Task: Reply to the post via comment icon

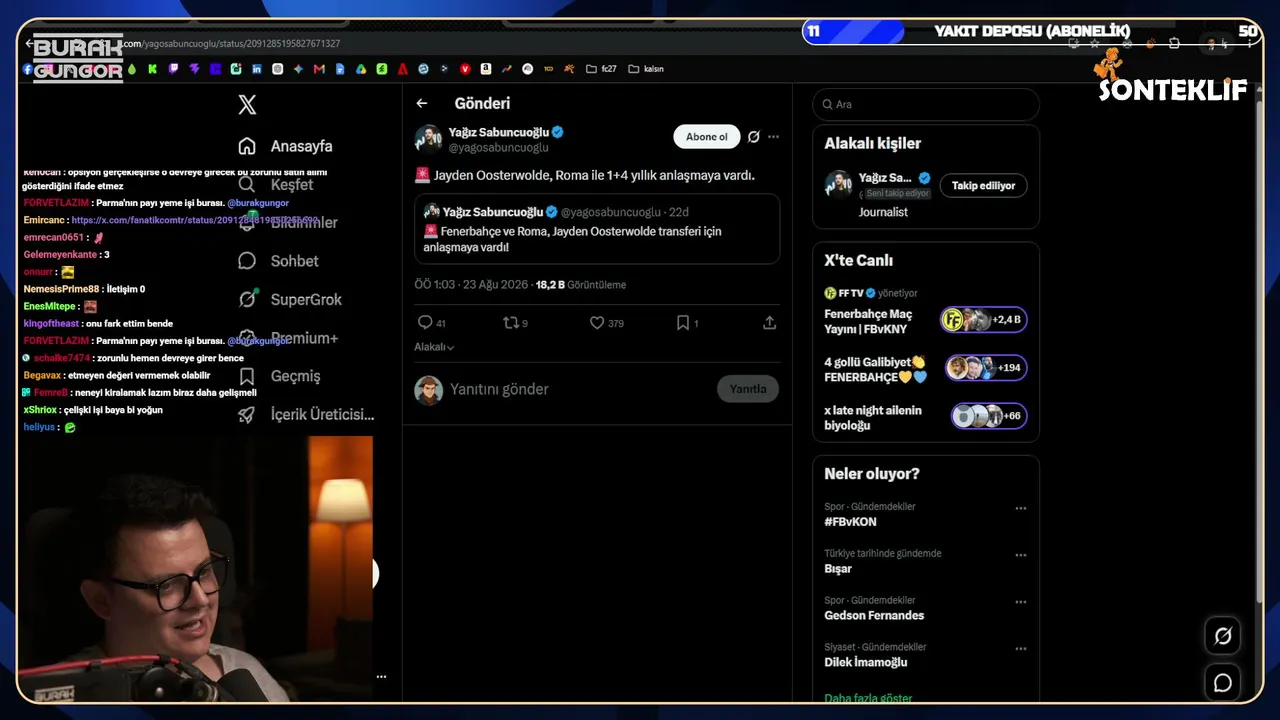Action: pyautogui.click(x=425, y=323)
